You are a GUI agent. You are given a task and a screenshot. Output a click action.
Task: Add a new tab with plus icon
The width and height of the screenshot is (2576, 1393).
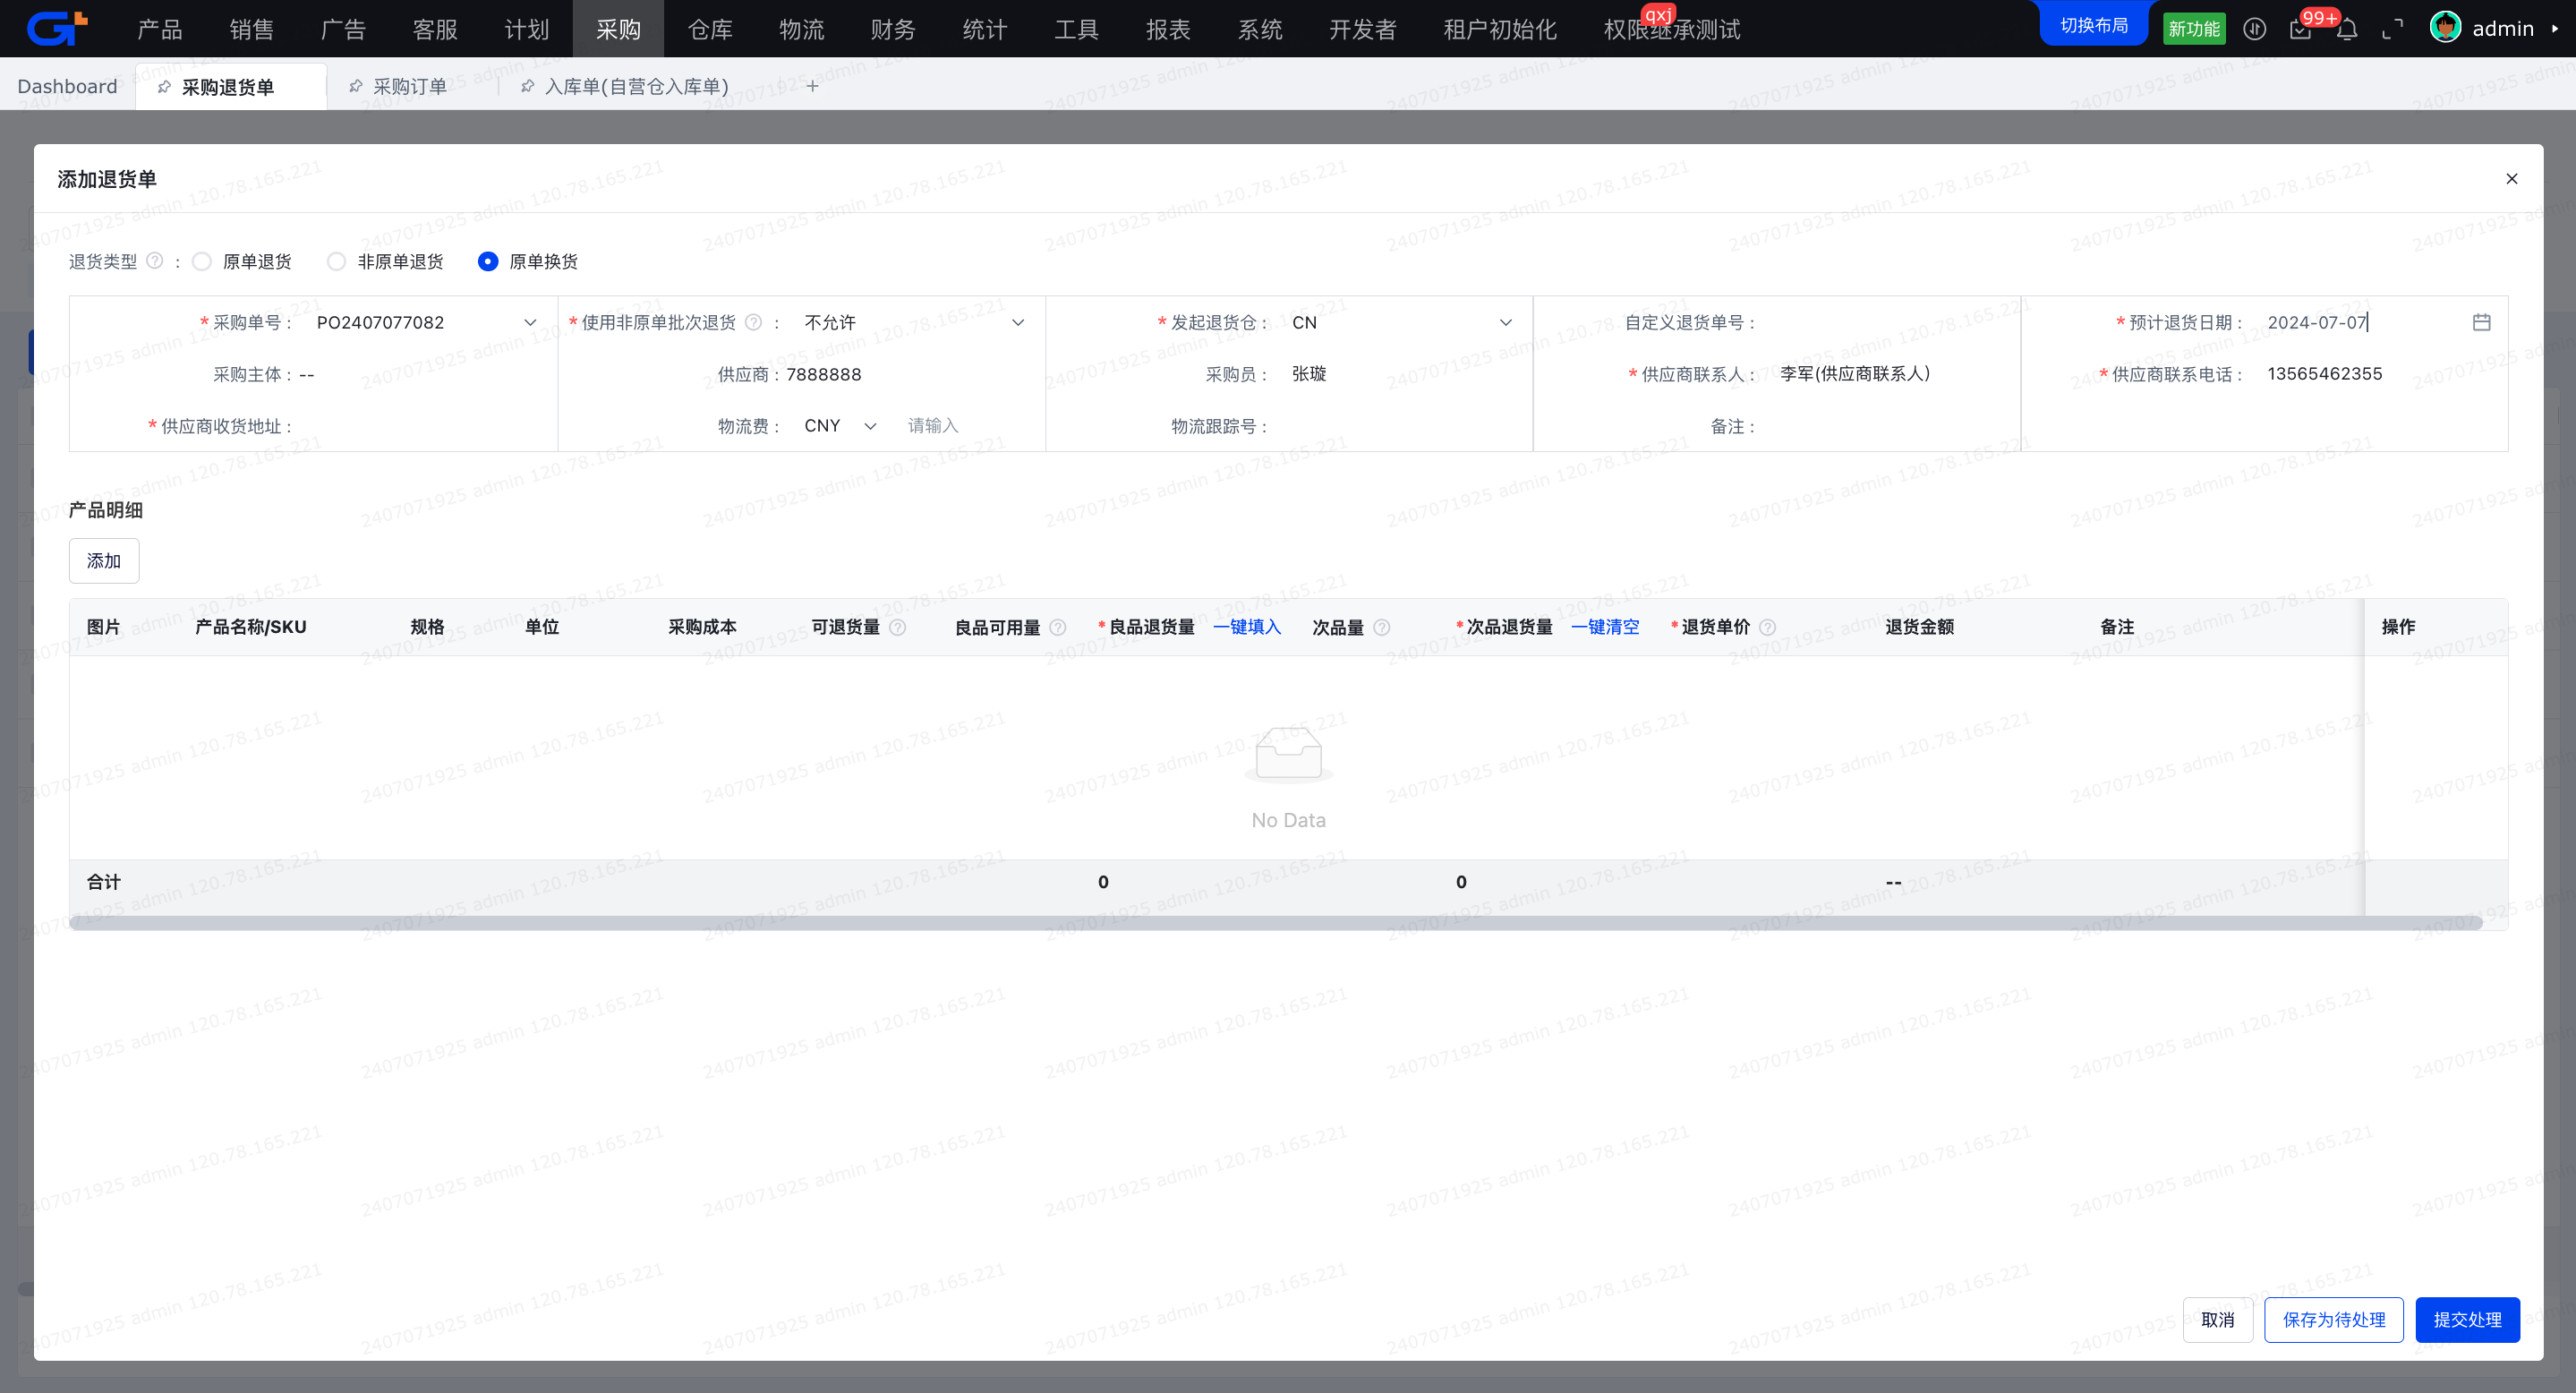(813, 86)
